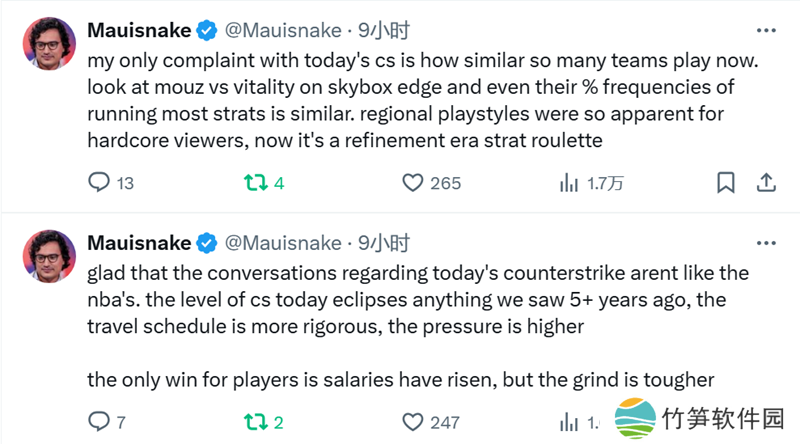Click verified badge on first tweet
This screenshot has height=444, width=800.
click(207, 28)
